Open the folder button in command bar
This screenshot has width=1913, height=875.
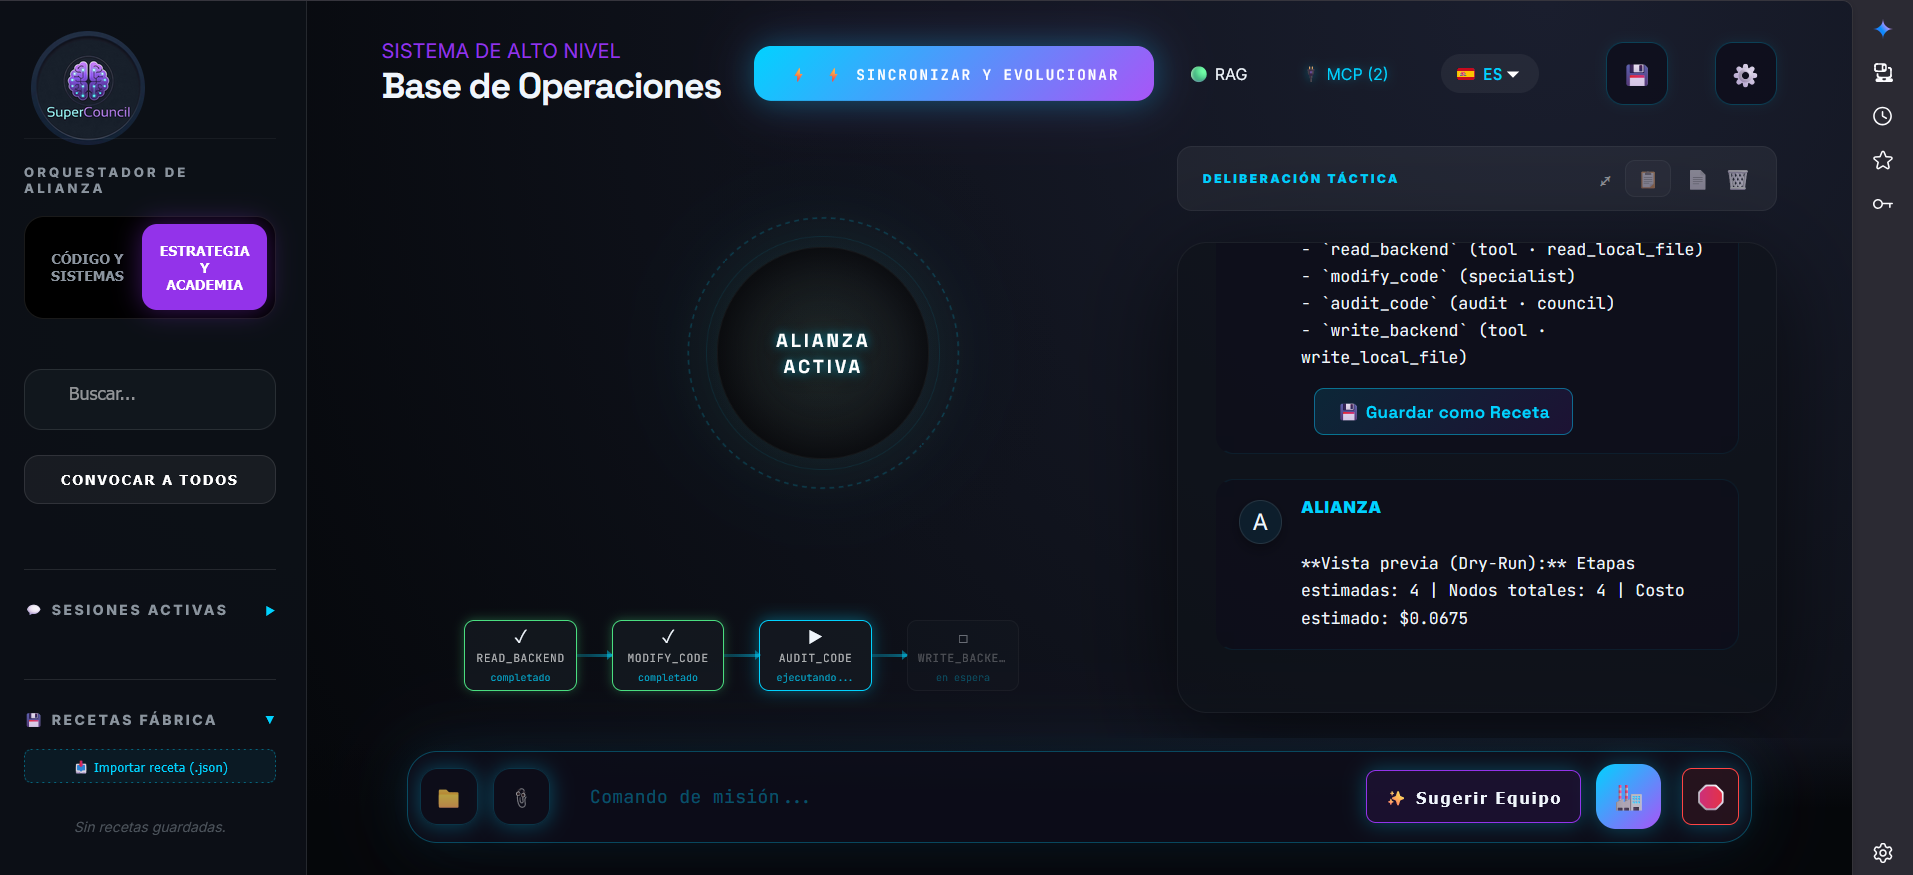449,797
